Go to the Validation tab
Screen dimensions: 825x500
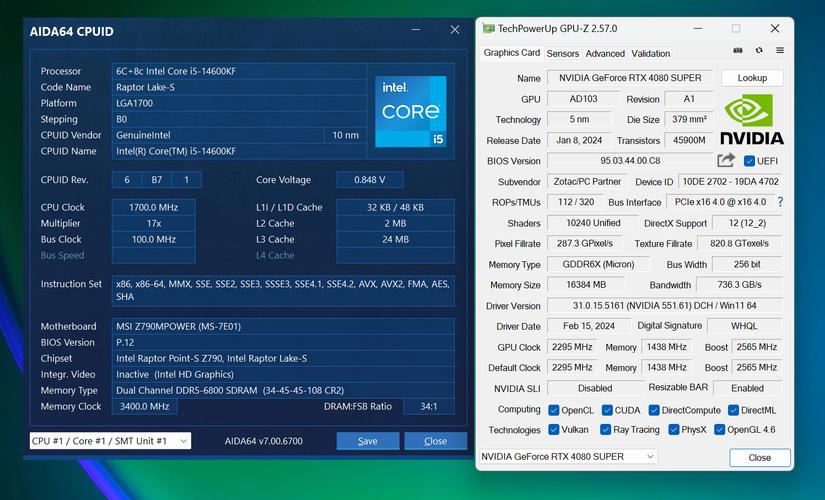(x=651, y=54)
